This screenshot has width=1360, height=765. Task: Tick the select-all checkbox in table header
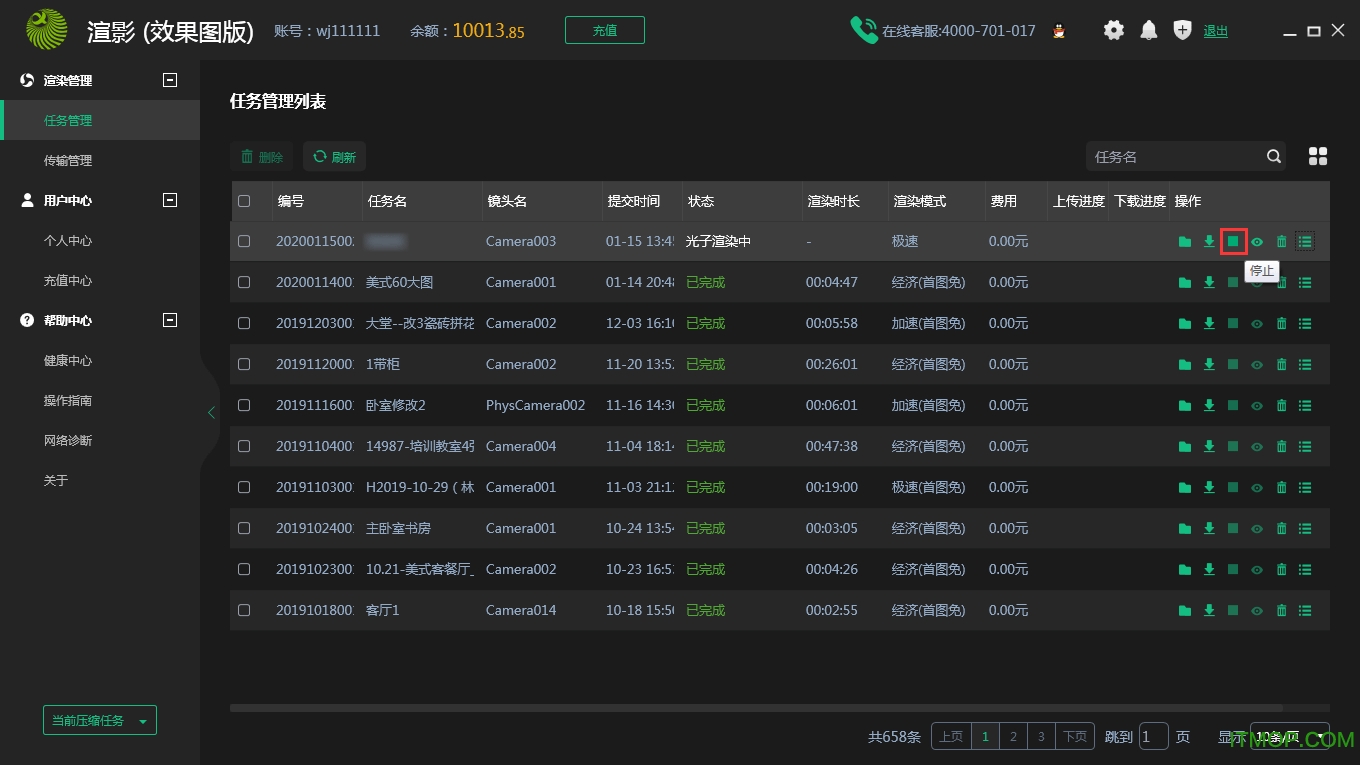tap(244, 201)
